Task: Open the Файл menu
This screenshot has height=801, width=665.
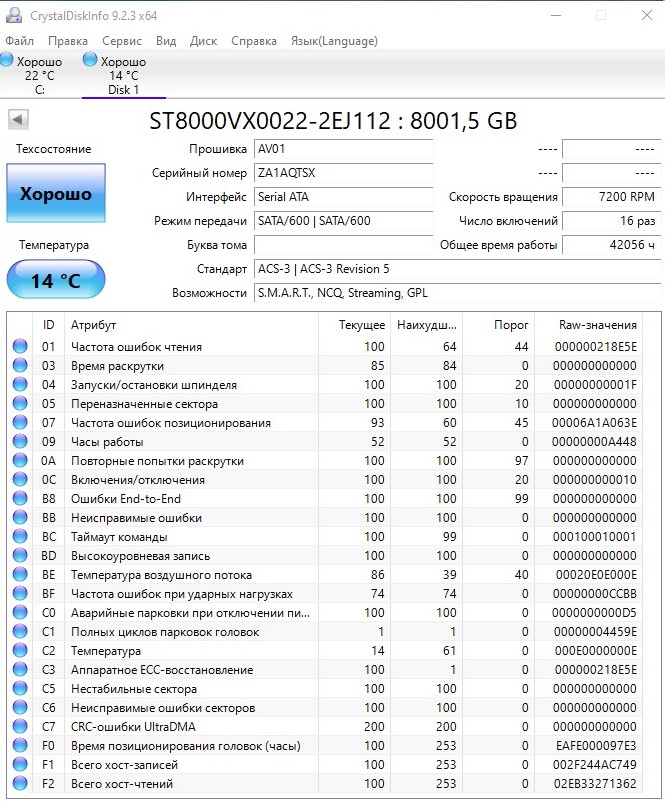Action: pos(19,41)
